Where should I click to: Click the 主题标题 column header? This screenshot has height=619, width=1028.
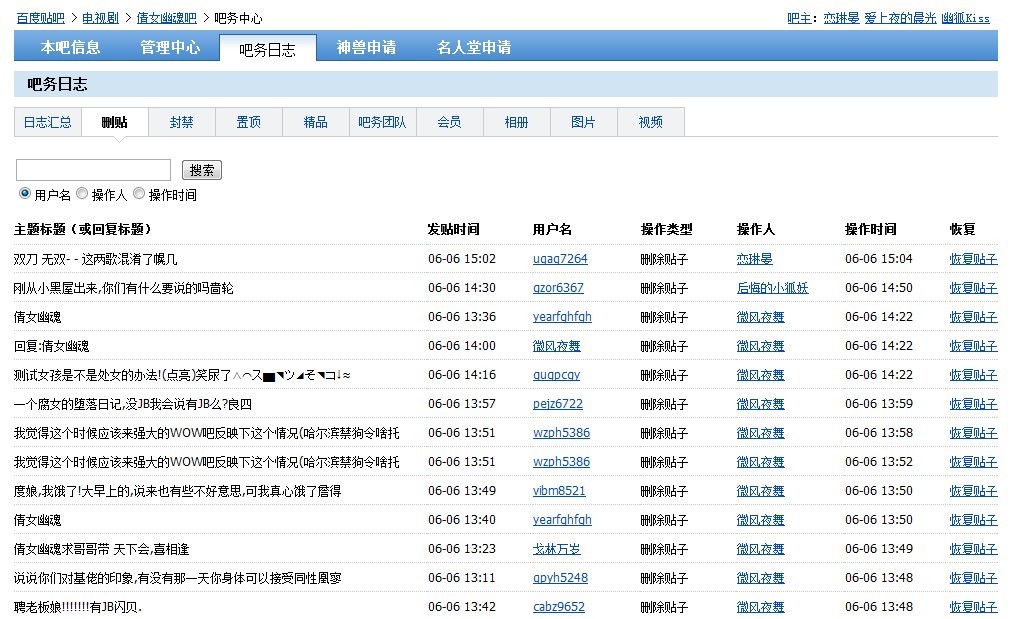(x=83, y=229)
